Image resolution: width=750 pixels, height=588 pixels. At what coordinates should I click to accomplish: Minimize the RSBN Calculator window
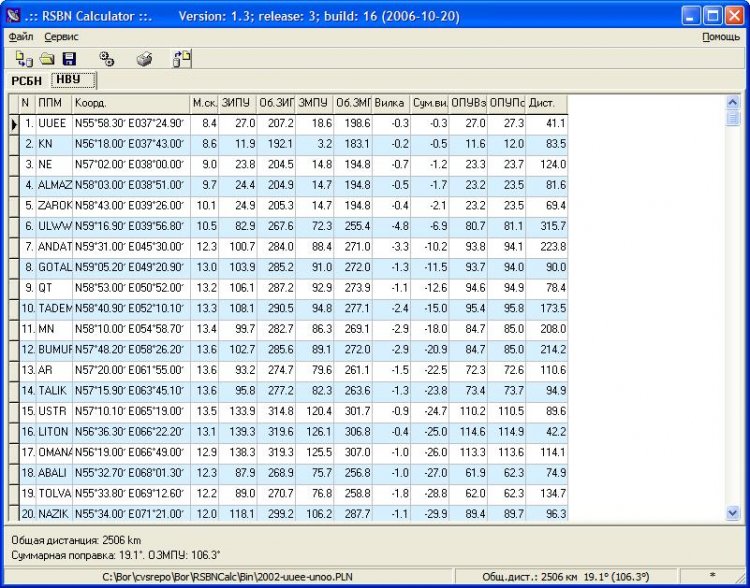pos(690,16)
